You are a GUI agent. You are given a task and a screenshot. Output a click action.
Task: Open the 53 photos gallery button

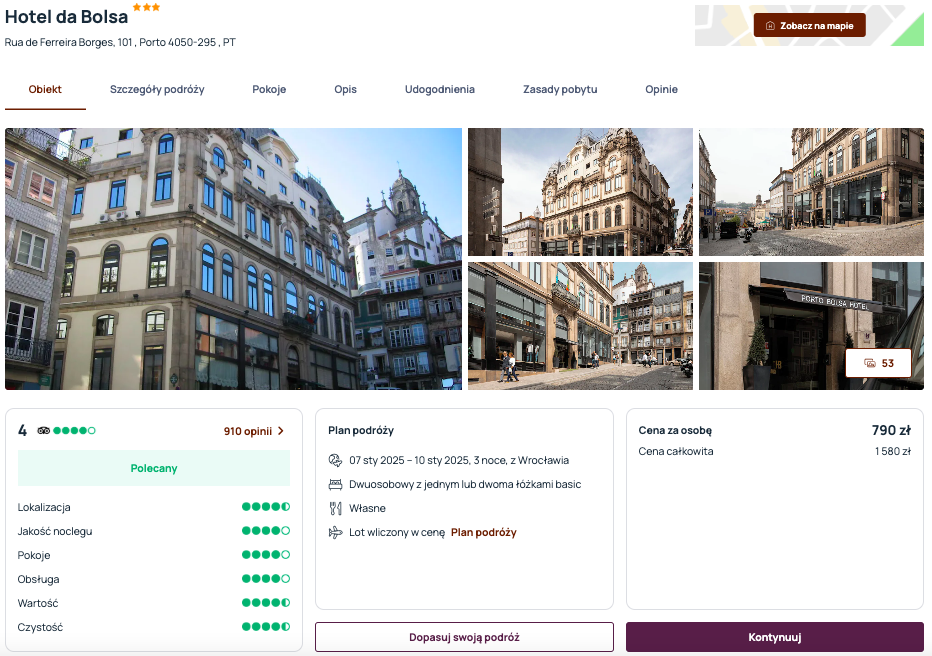point(879,363)
